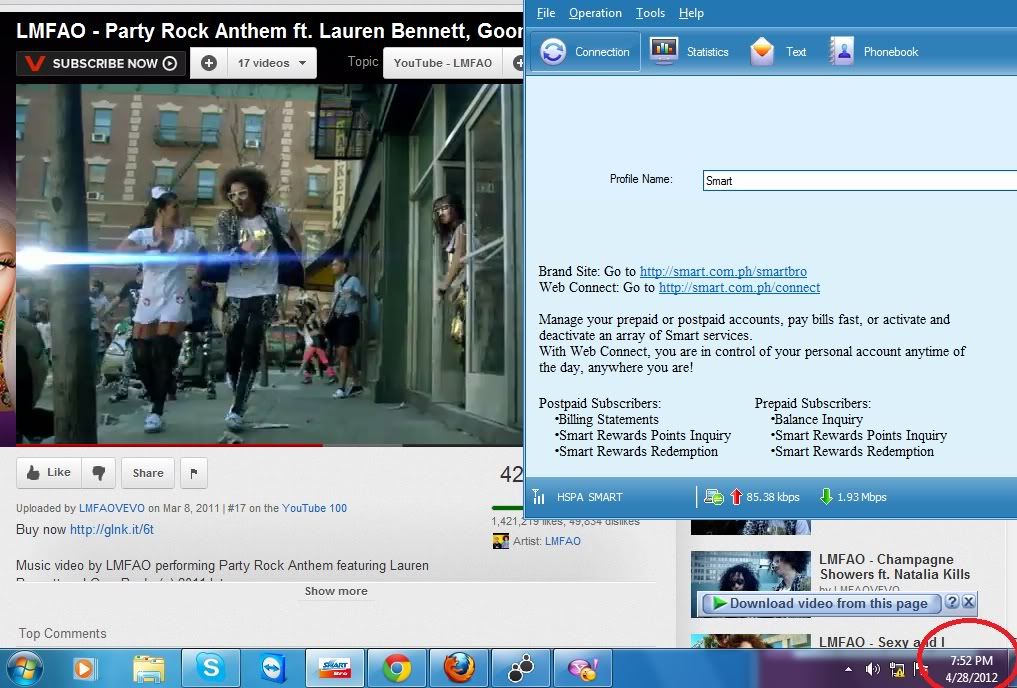Show hidden system tray icons
Image resolution: width=1017 pixels, height=688 pixels.
point(849,668)
